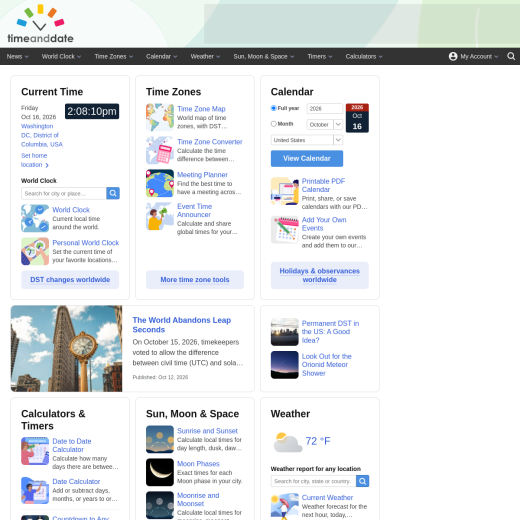This screenshot has height=520, width=520.
Task: Open the Current Weather umbrella icon
Action: 285,507
